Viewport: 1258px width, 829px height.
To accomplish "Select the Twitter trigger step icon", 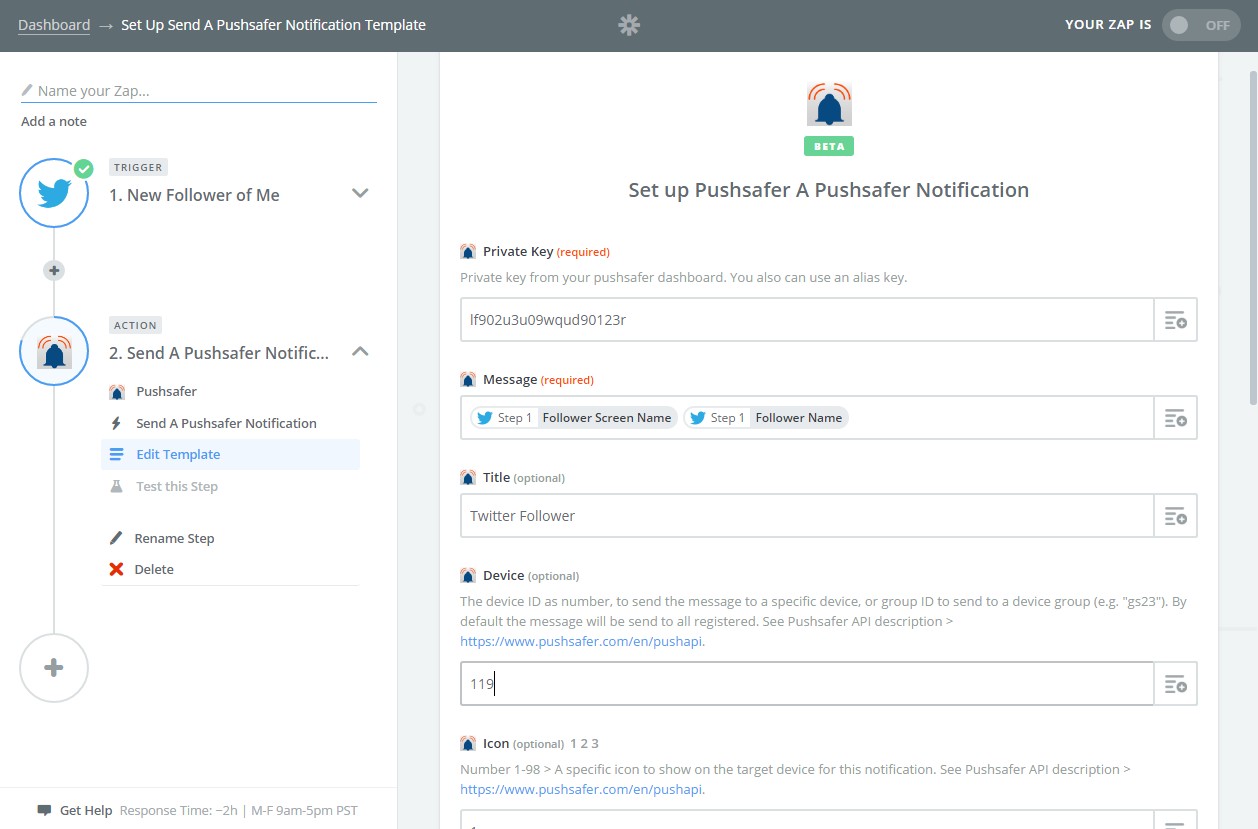I will [54, 193].
